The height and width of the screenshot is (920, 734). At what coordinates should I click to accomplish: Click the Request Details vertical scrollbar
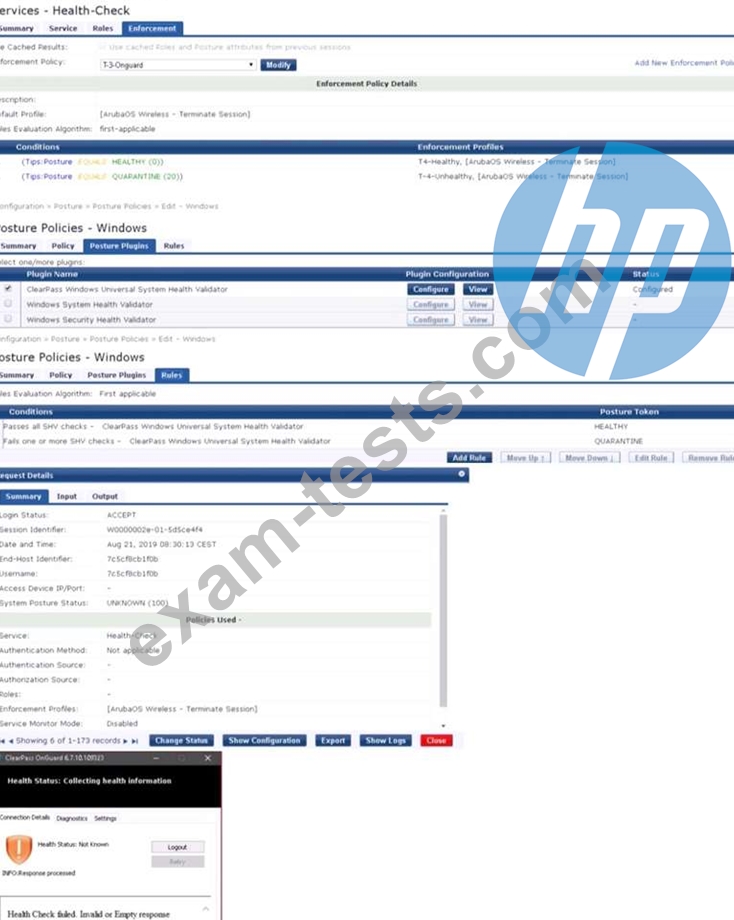tap(444, 610)
